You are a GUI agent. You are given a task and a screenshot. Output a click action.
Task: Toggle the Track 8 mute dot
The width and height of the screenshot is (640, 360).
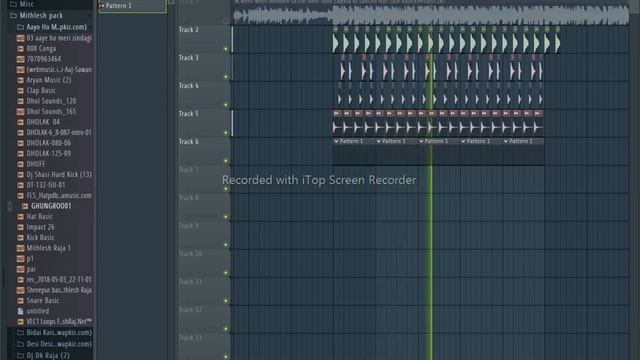pos(226,217)
